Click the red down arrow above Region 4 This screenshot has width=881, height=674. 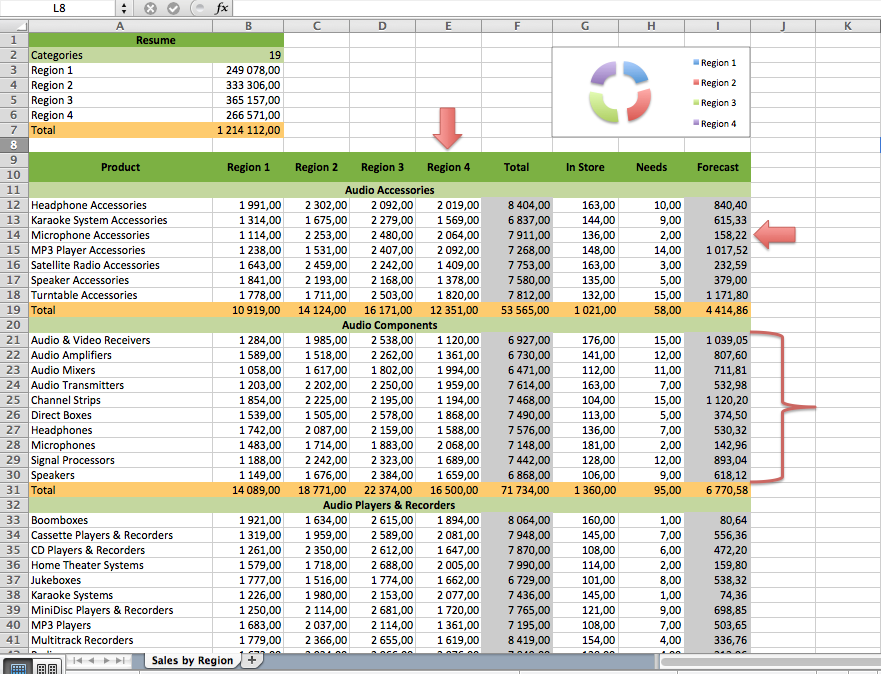click(x=448, y=128)
